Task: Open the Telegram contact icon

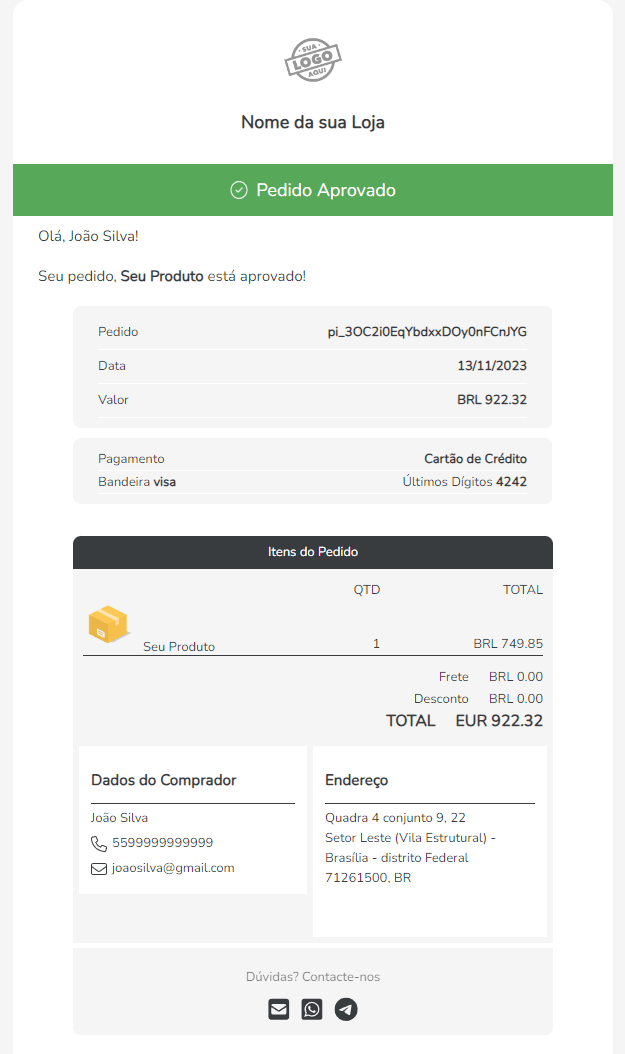Action: coord(346,1009)
